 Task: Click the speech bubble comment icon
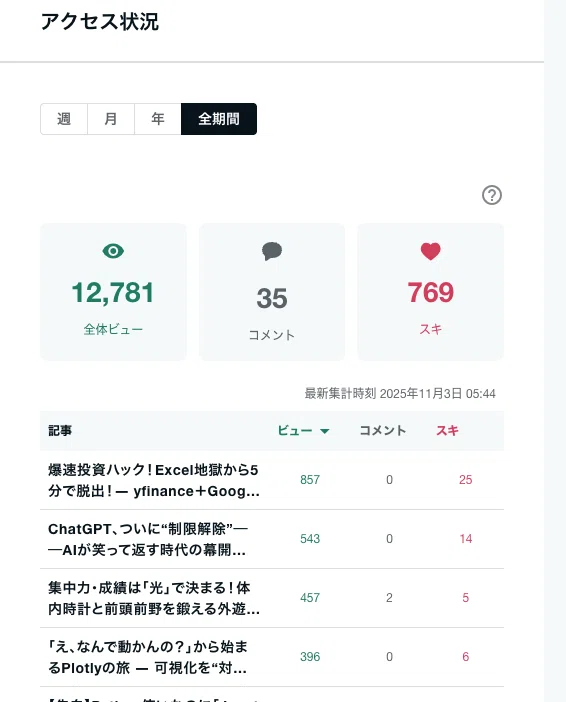272,251
